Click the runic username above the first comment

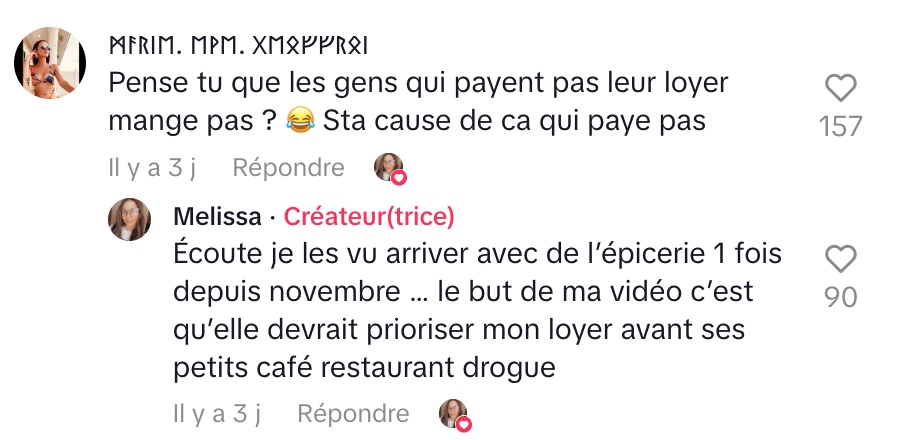238,45
